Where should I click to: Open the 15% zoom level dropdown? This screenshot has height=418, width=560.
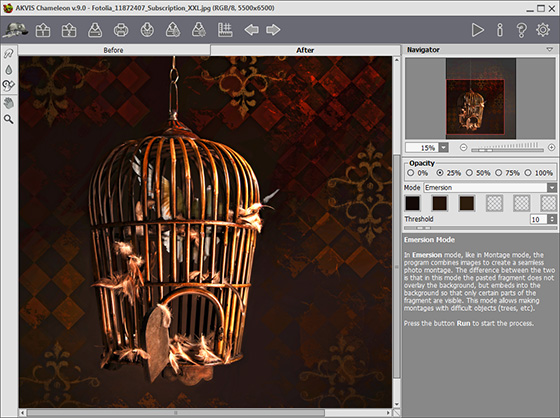[x=444, y=148]
